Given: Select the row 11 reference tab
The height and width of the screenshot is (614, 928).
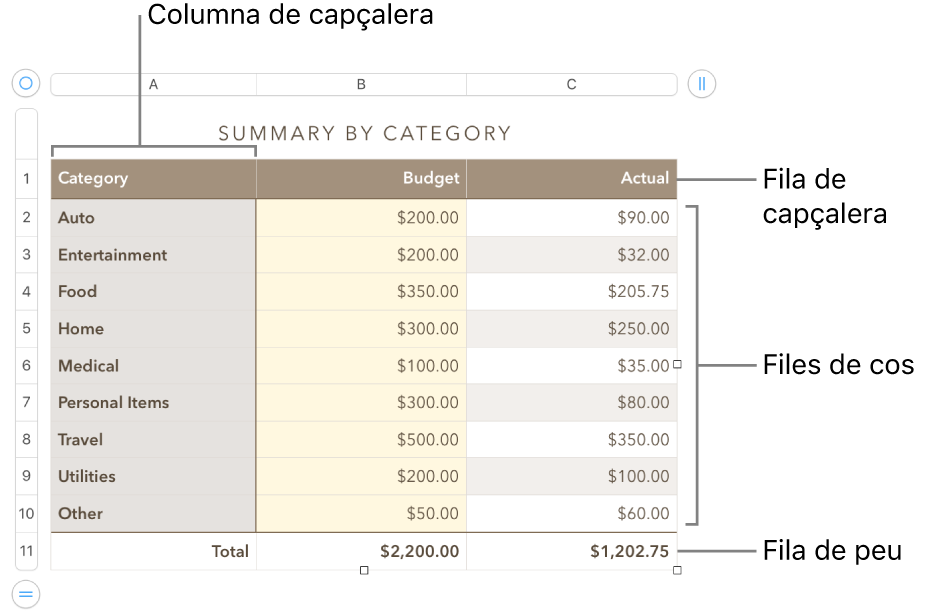Looking at the screenshot, I should (25, 551).
